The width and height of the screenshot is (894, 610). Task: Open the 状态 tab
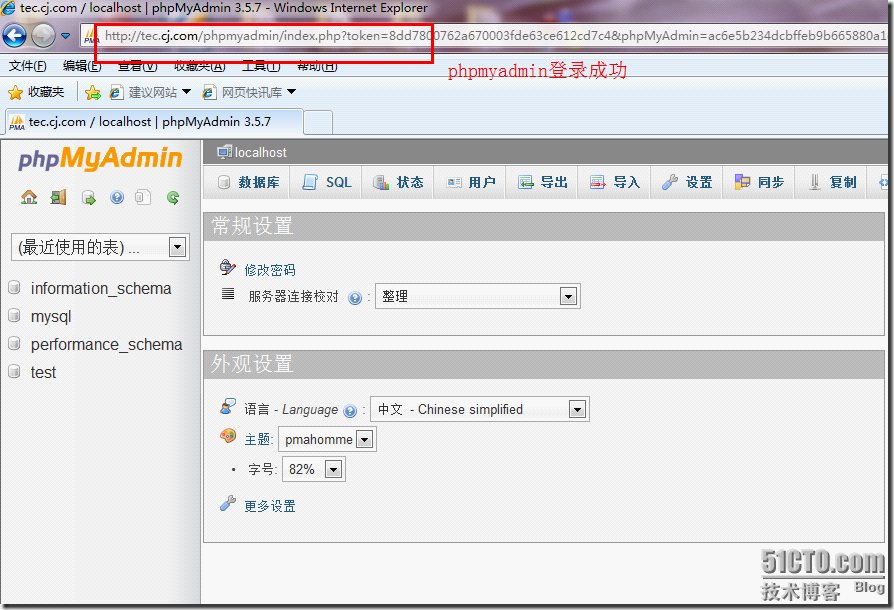click(397, 182)
